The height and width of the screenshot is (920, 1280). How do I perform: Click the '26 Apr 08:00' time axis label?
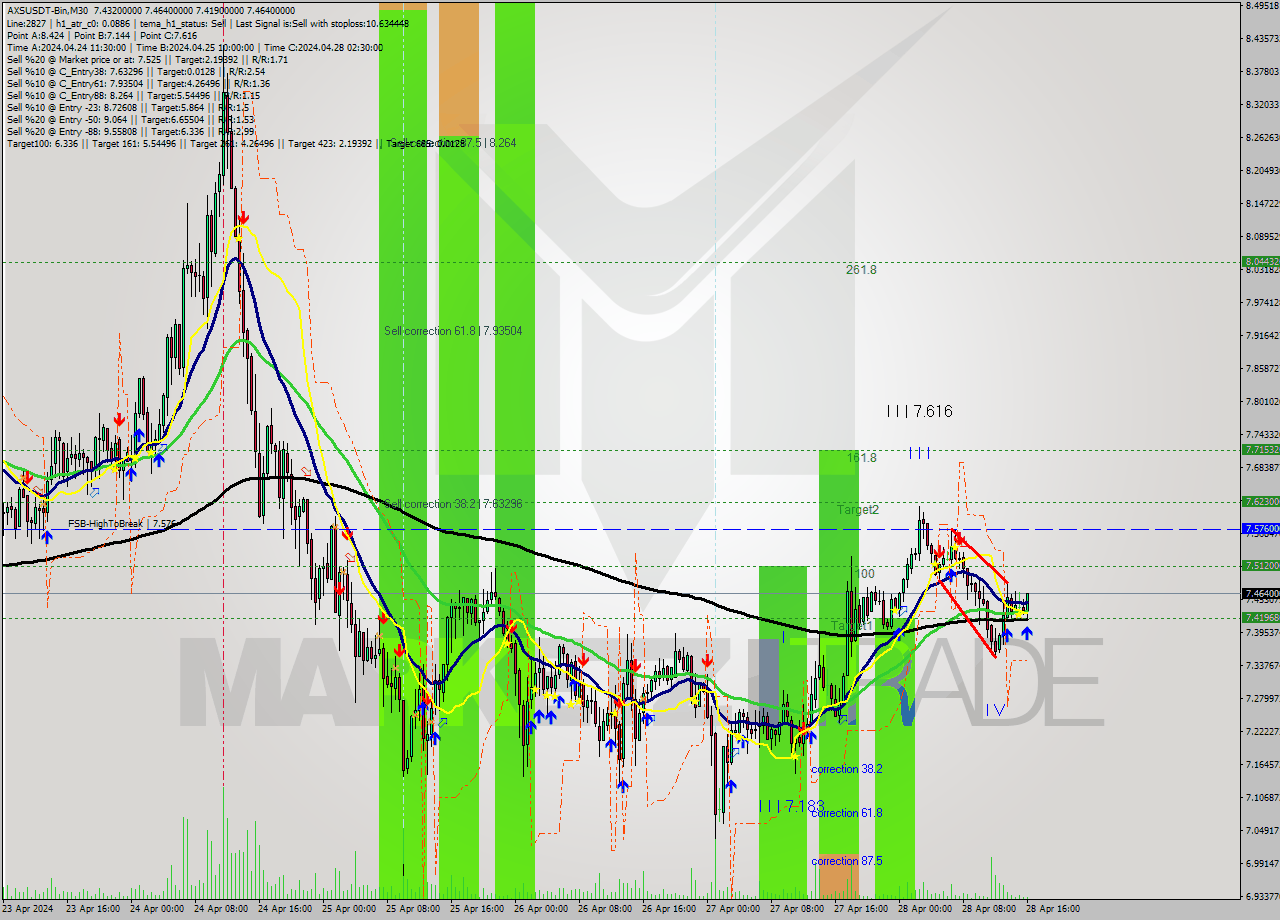603,909
